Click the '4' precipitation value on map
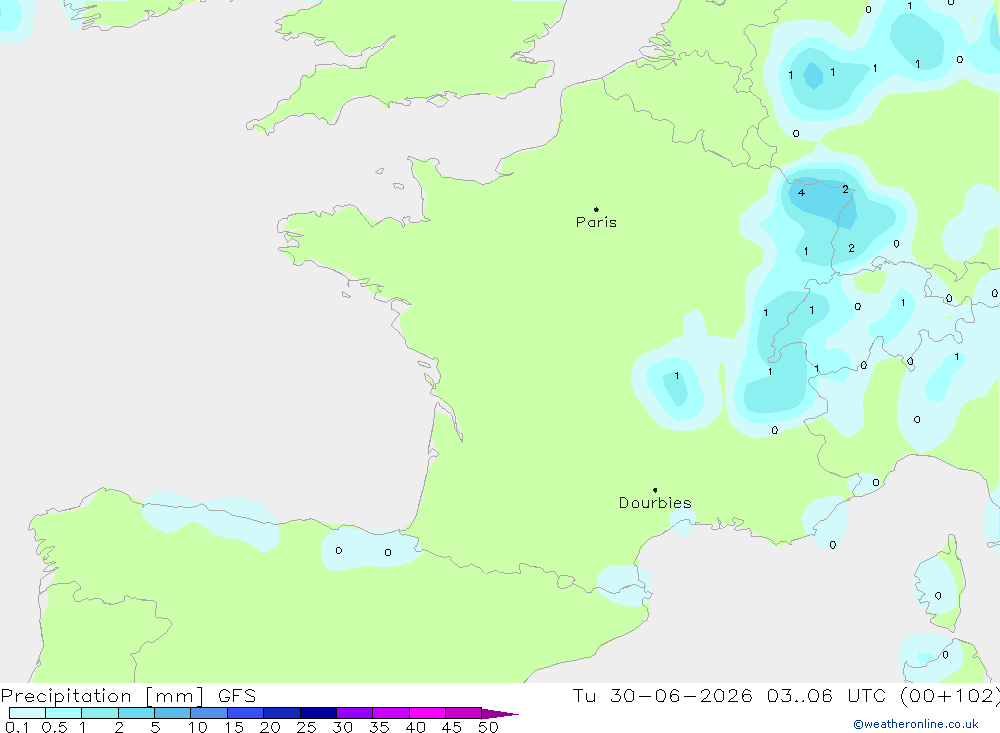The width and height of the screenshot is (1000, 733). click(x=801, y=193)
